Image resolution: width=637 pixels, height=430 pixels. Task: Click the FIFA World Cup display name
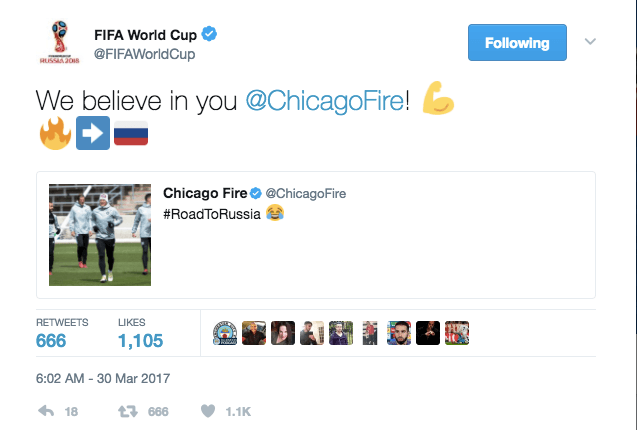click(143, 34)
